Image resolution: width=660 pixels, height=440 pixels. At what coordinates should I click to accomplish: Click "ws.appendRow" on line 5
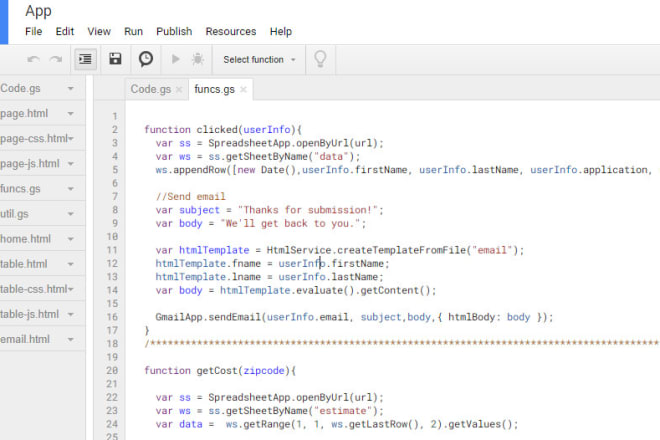(193, 170)
